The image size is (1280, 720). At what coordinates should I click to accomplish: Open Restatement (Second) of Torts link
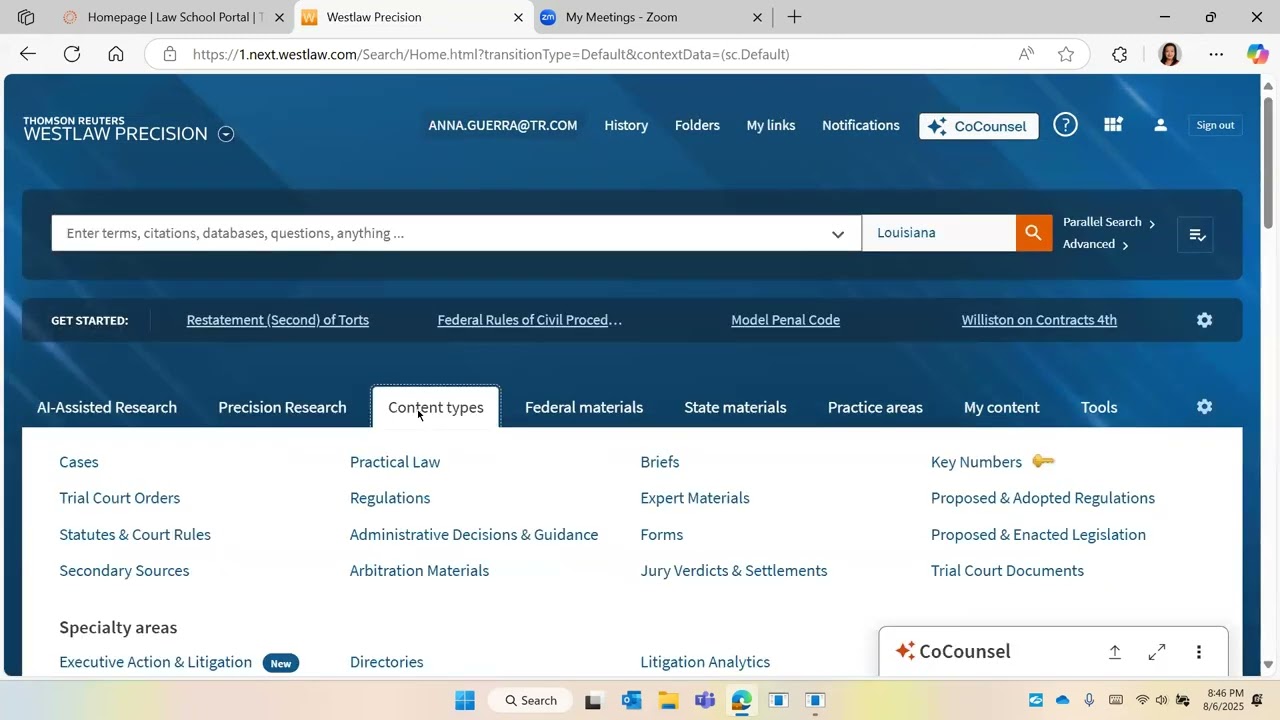(278, 320)
